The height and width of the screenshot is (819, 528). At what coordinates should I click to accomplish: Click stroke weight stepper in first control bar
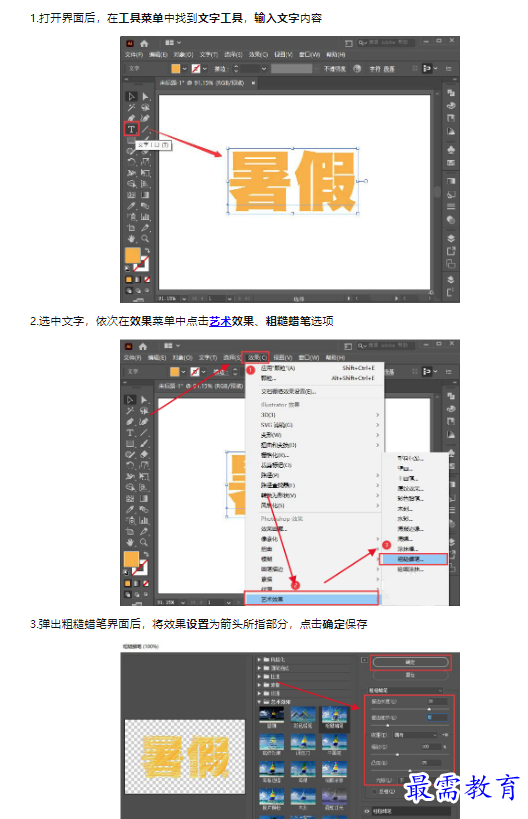pos(236,68)
